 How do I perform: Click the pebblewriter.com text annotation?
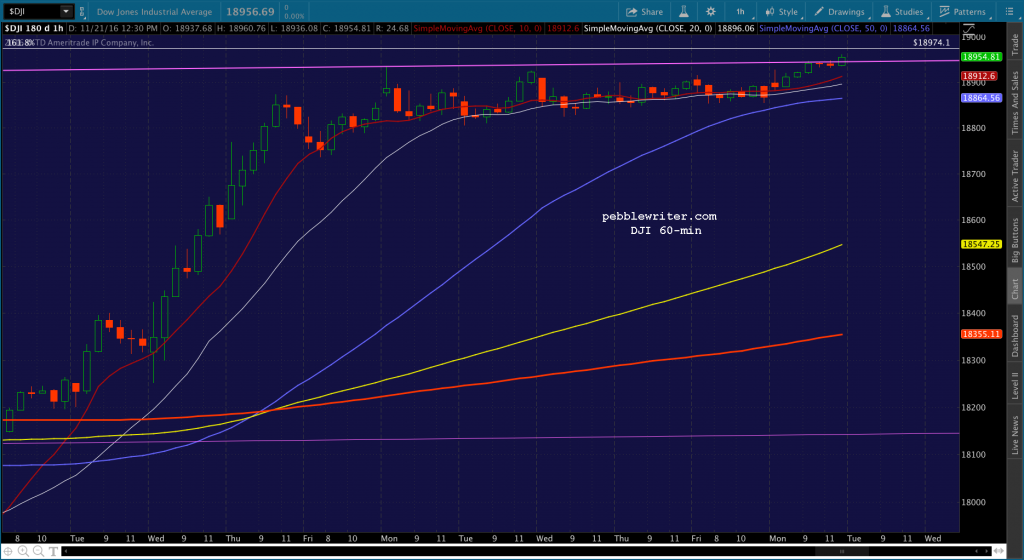point(659,217)
